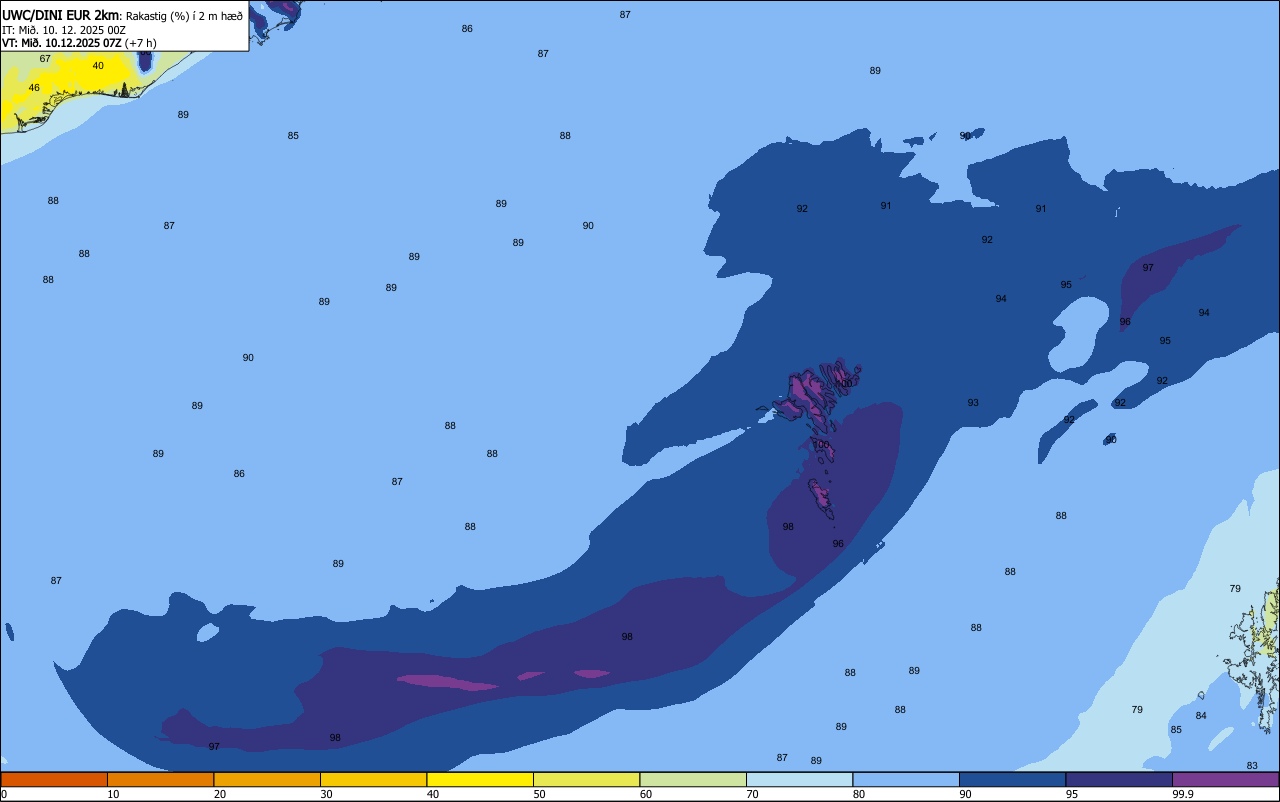This screenshot has width=1280, height=802.
Task: Click the 30–40 amber legend swatch
Action: pyautogui.click(x=373, y=779)
